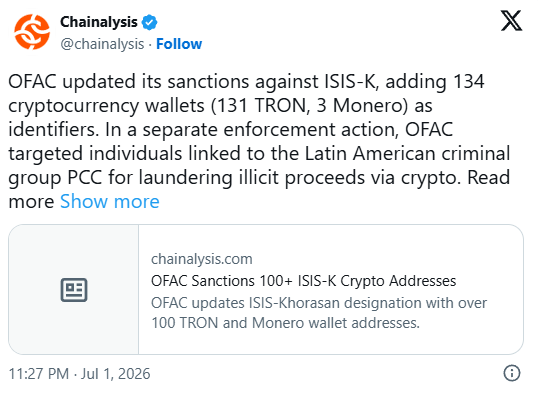The image size is (538, 393).
Task: Click the info circle icon
Action: [512, 373]
